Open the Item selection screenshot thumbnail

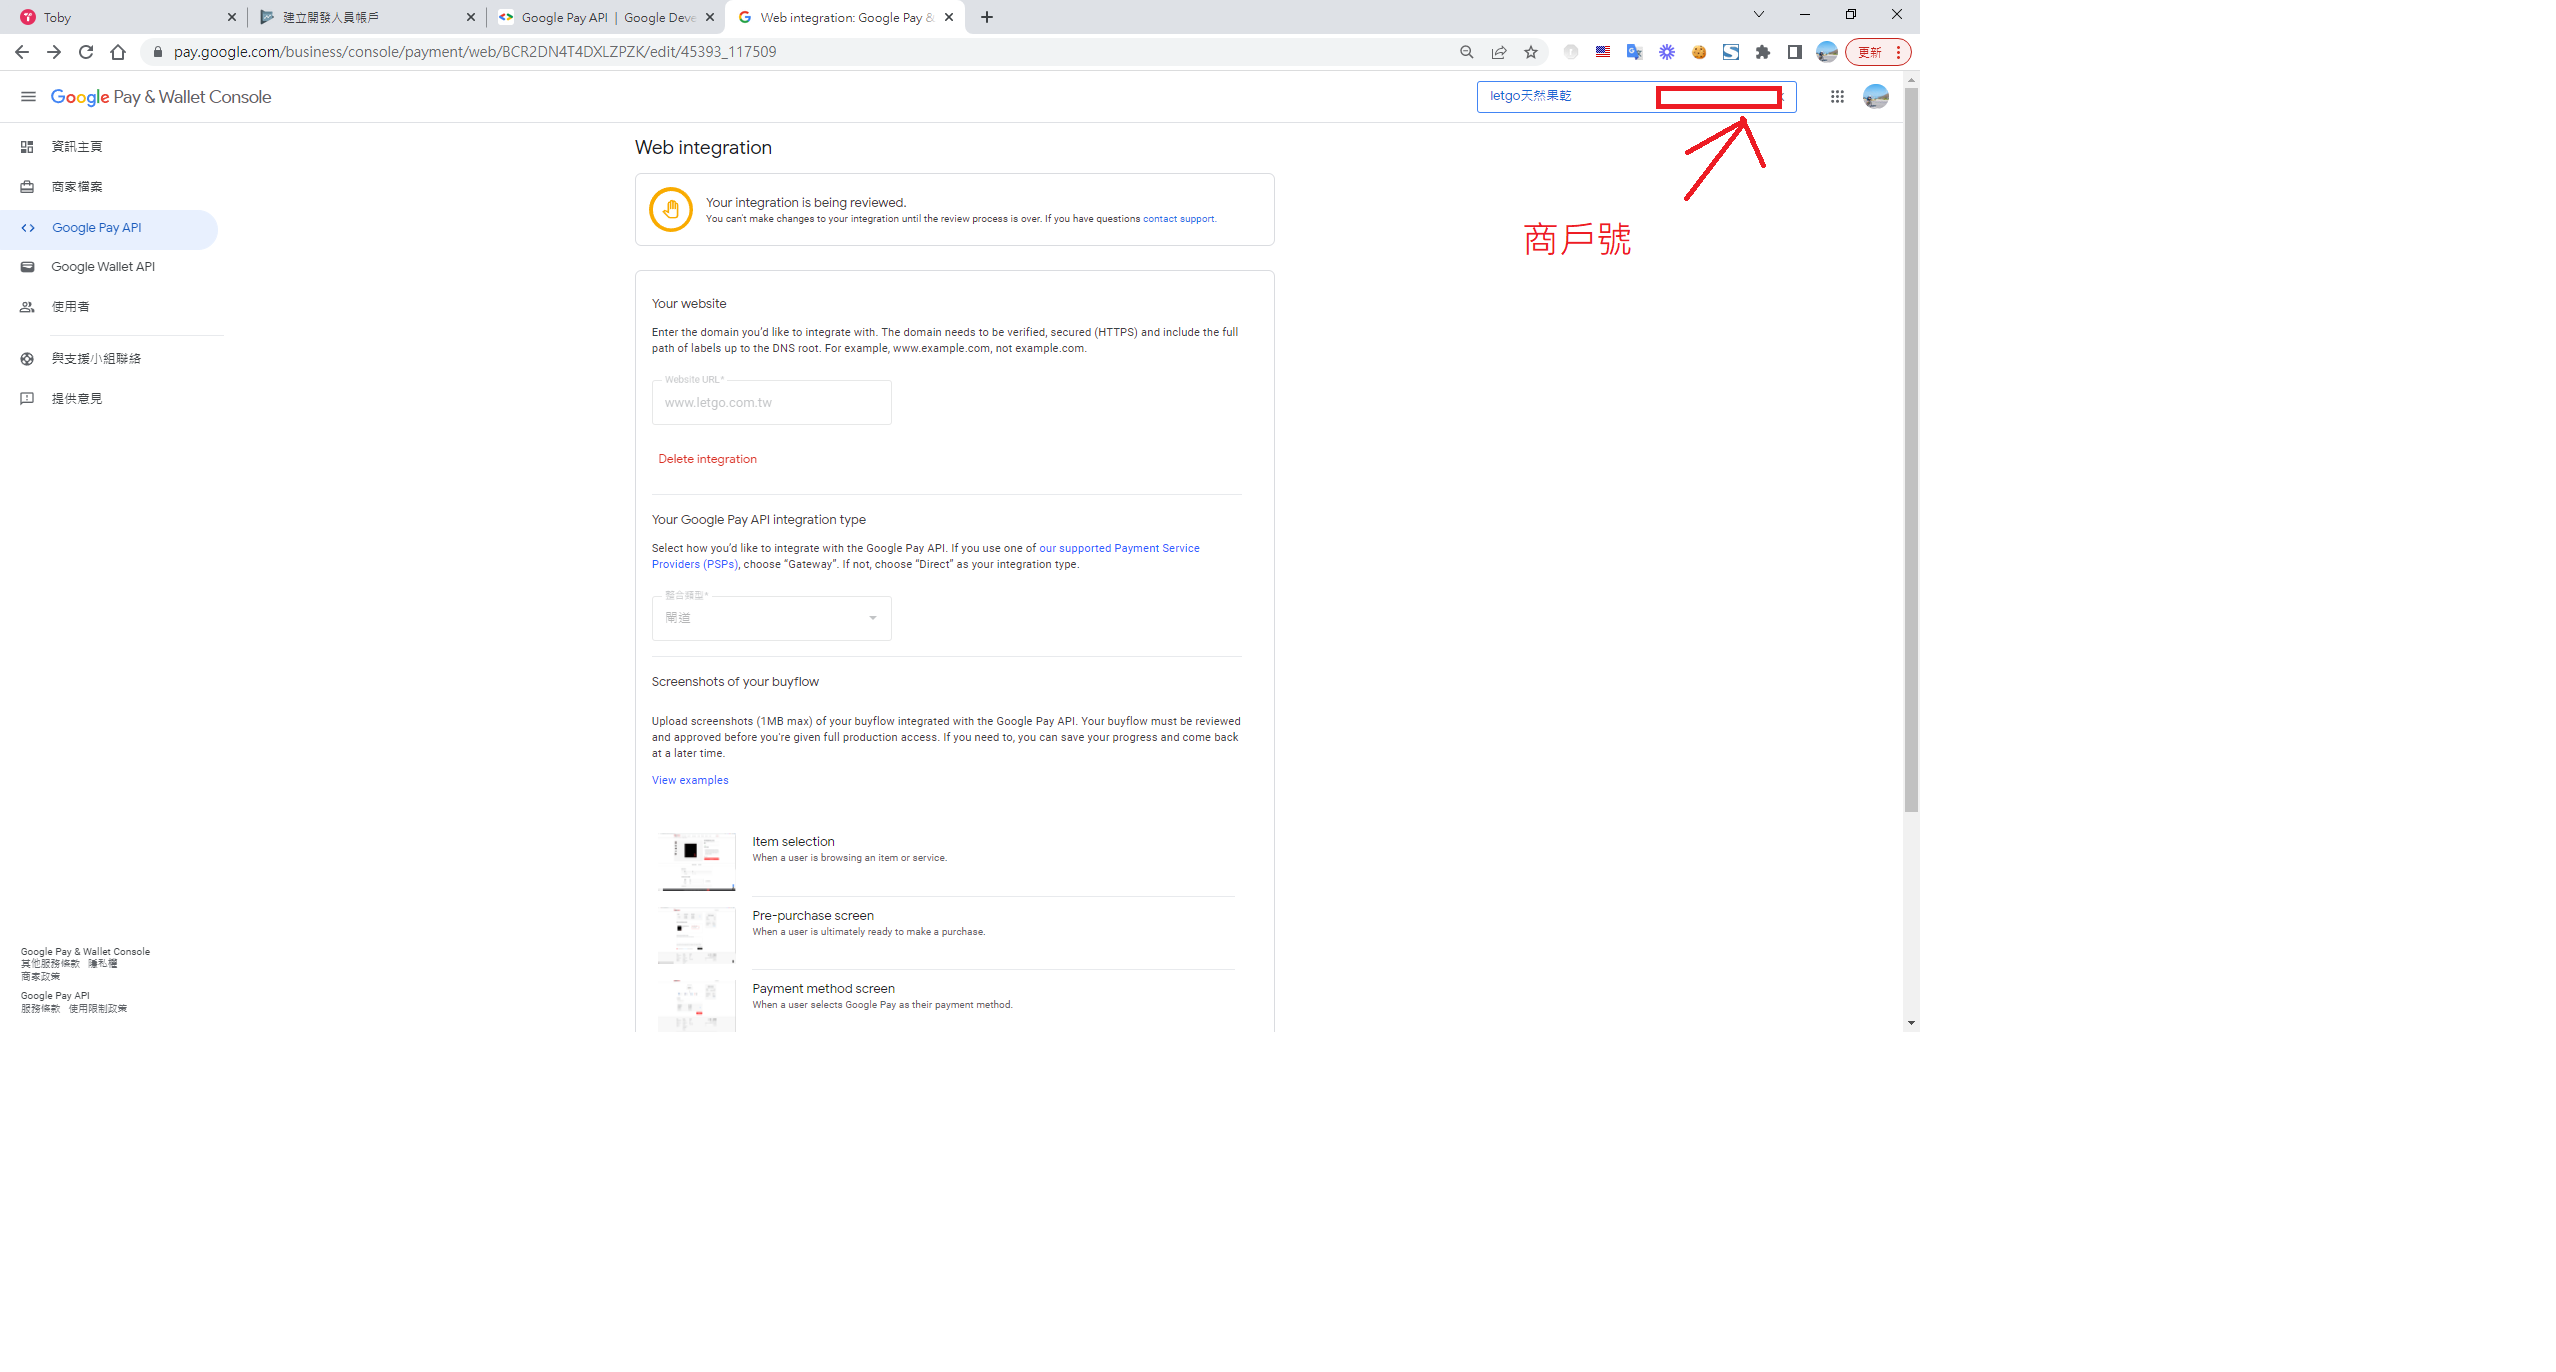[x=697, y=861]
